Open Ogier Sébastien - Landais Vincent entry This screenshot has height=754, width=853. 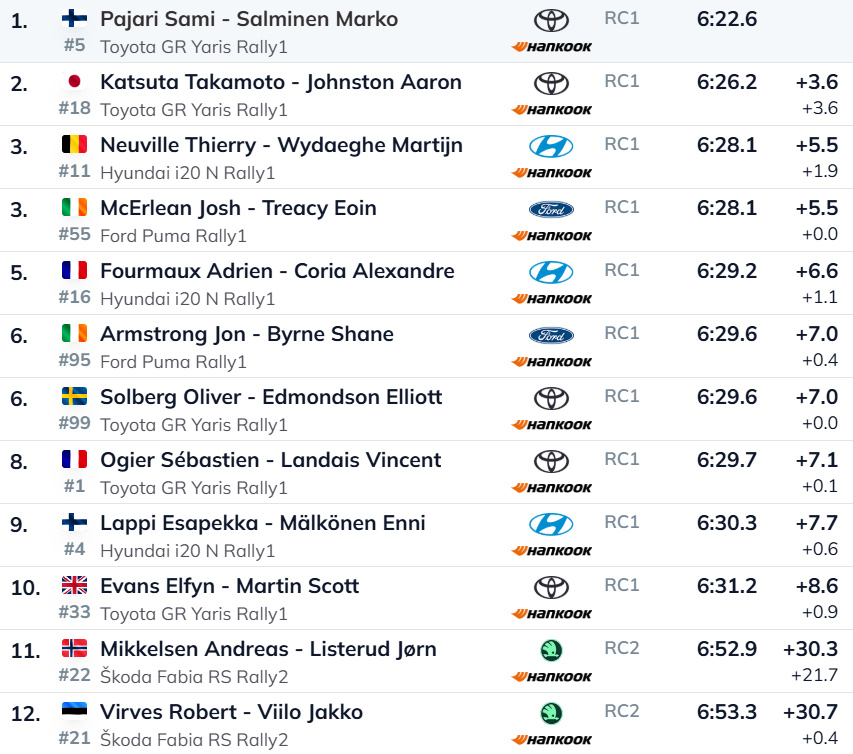(270, 460)
